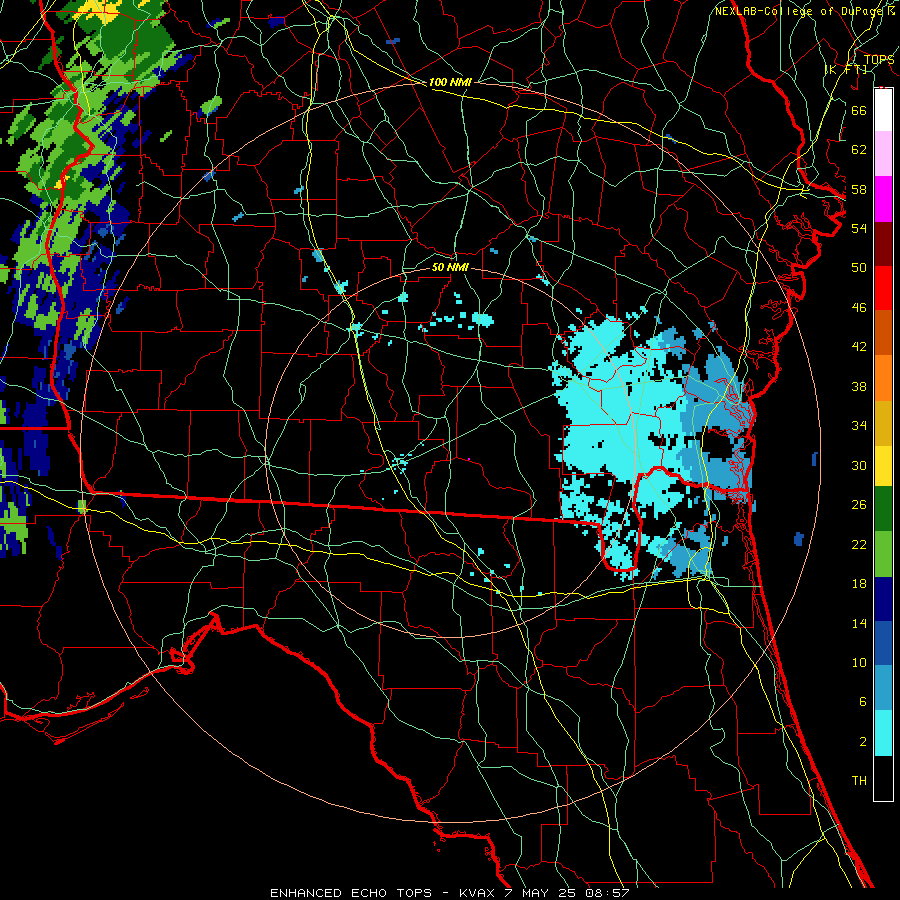Click the '30' legend value

859,465
